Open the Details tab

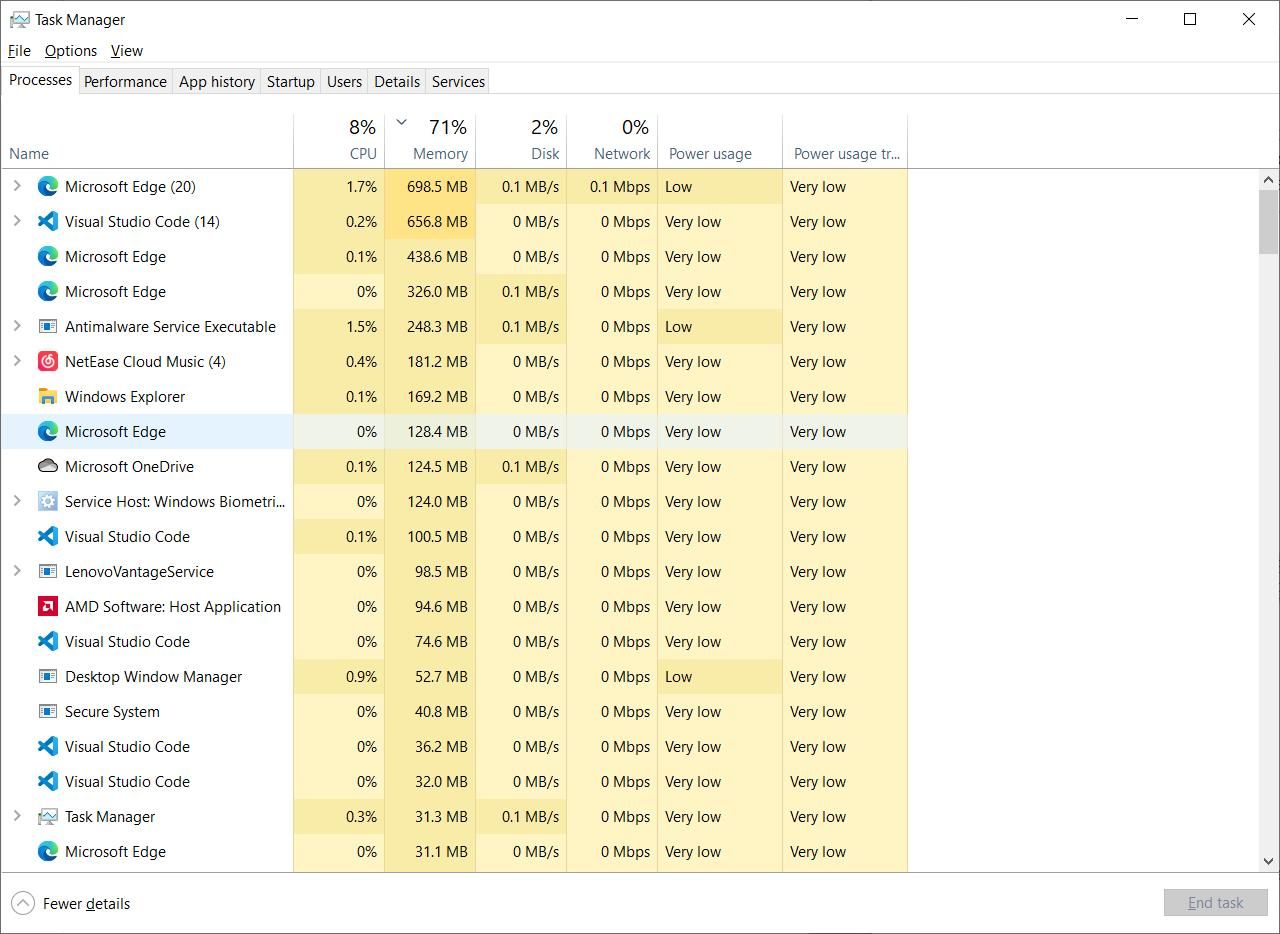[x=397, y=81]
